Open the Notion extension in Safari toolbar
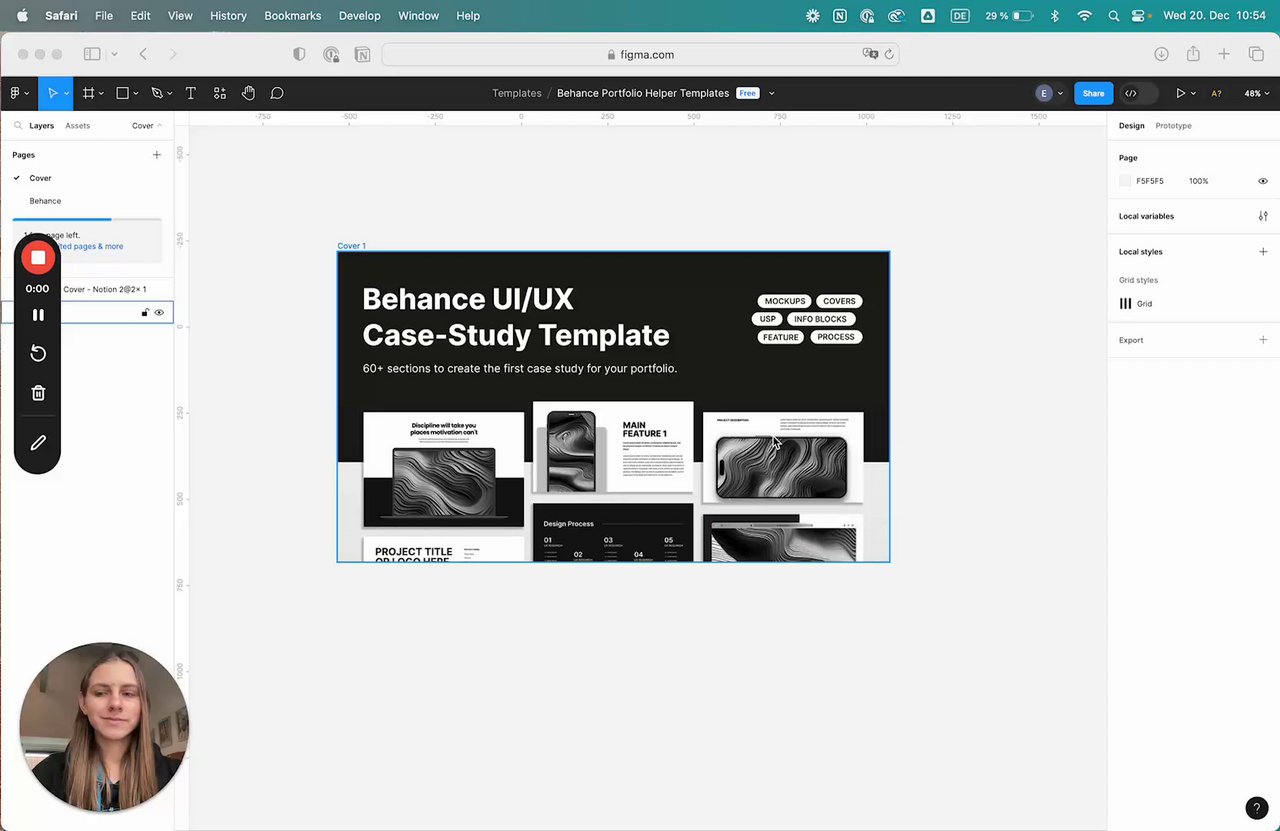Viewport: 1280px width, 831px height. click(x=361, y=55)
